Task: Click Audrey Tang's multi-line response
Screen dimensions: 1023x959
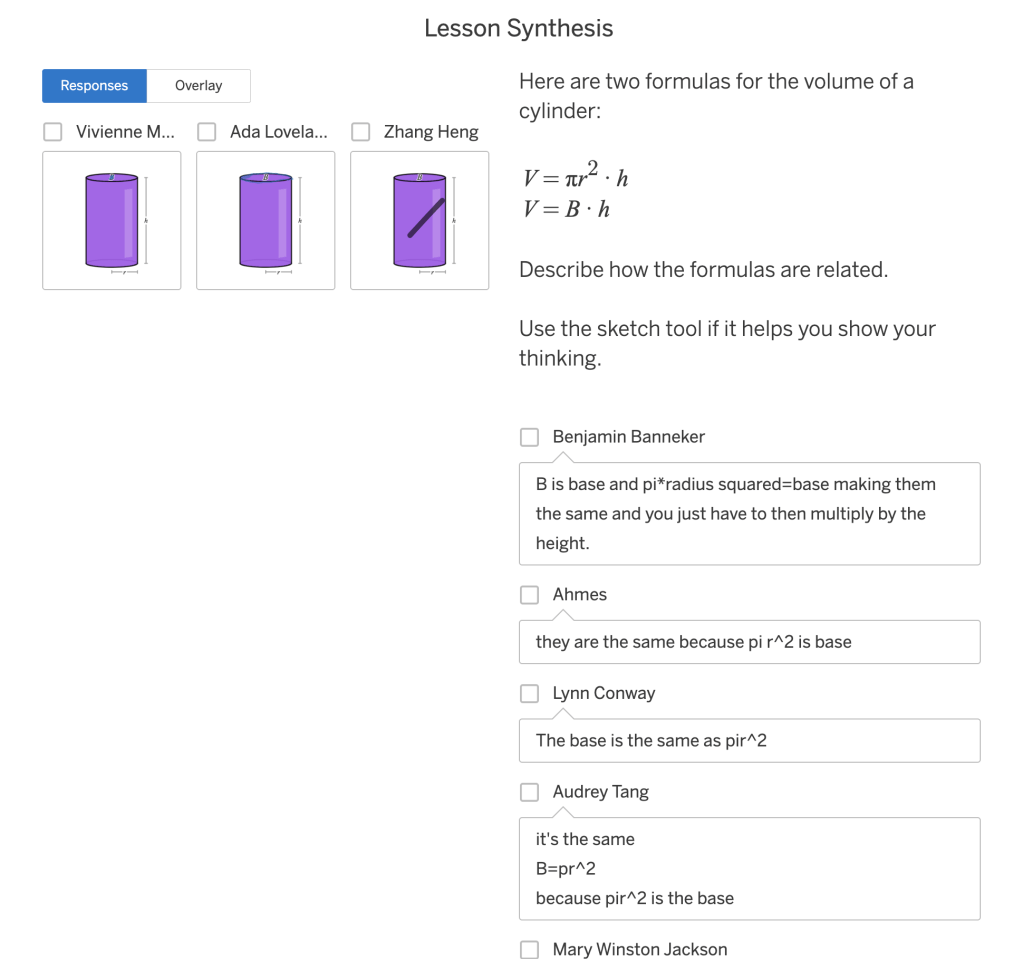Action: [749, 868]
